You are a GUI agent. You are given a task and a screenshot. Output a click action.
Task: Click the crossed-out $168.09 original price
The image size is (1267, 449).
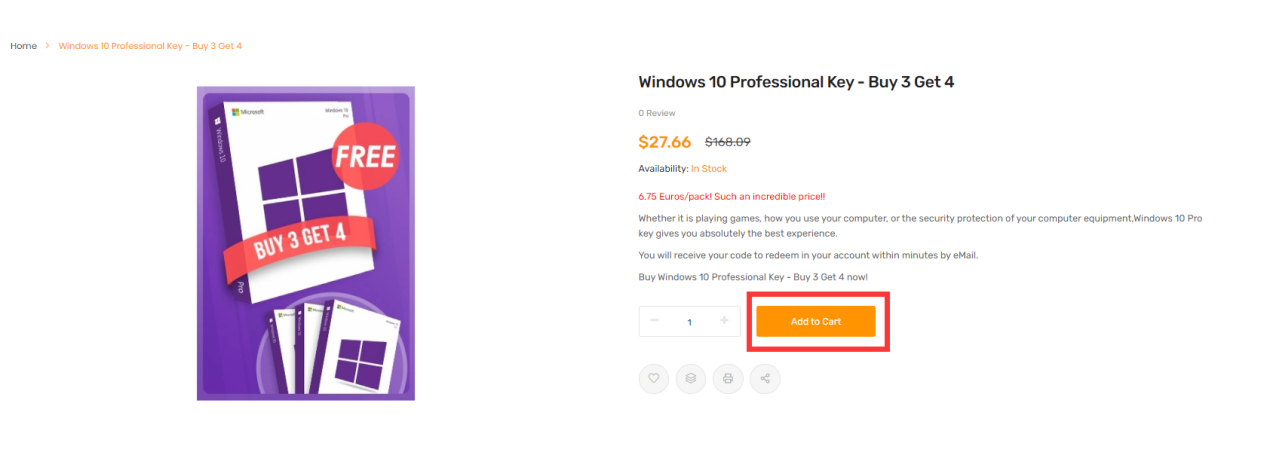tap(727, 142)
